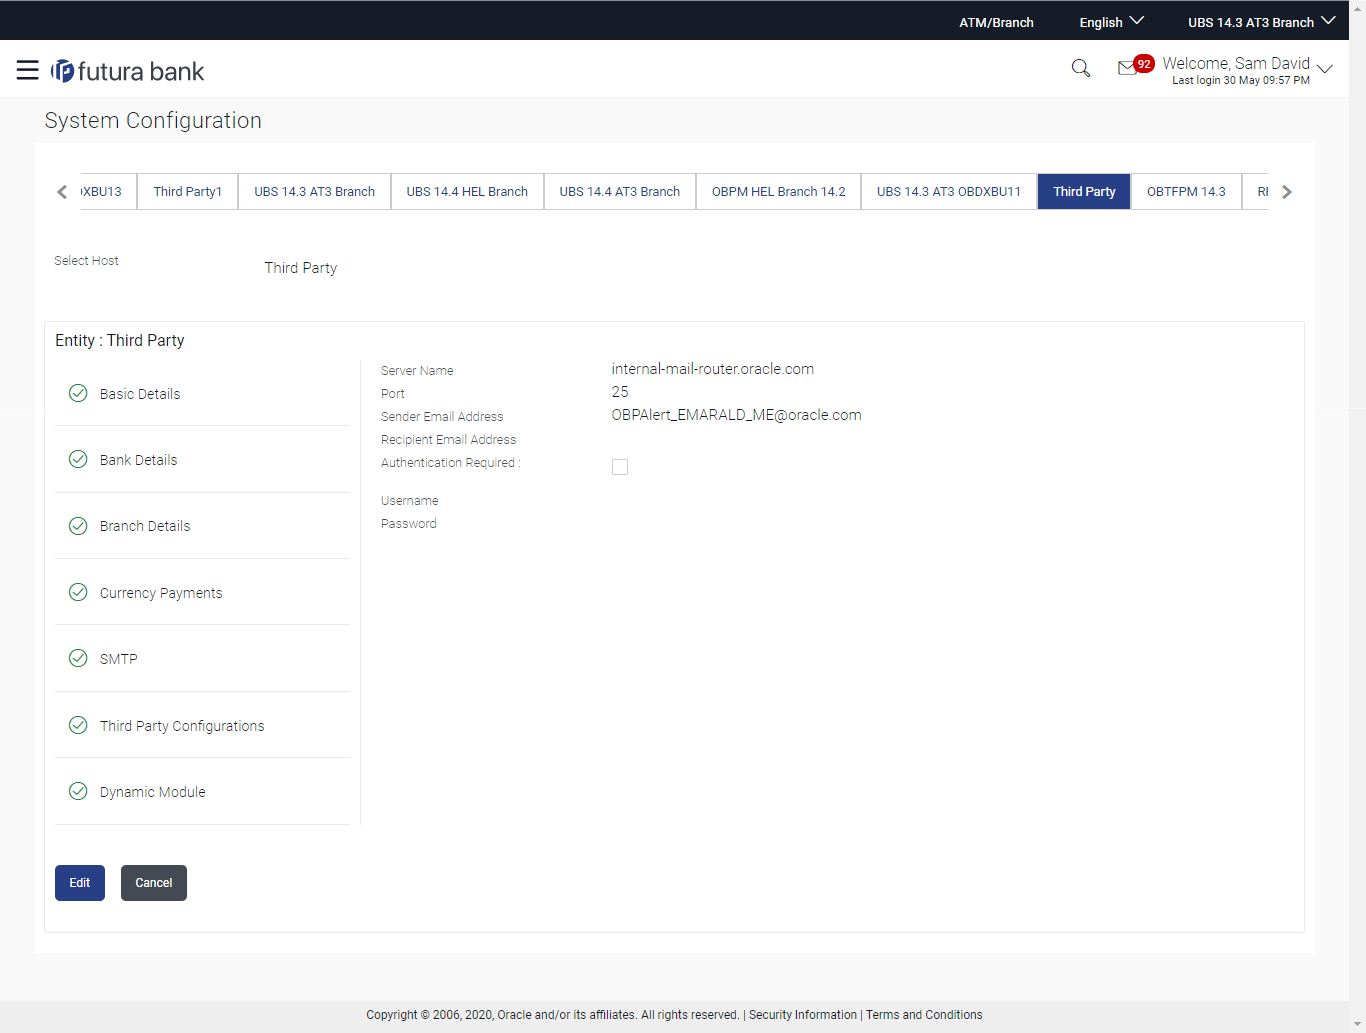Click the server name internal-mail-router.oracle.com
Image resolution: width=1366 pixels, height=1033 pixels.
tap(712, 369)
